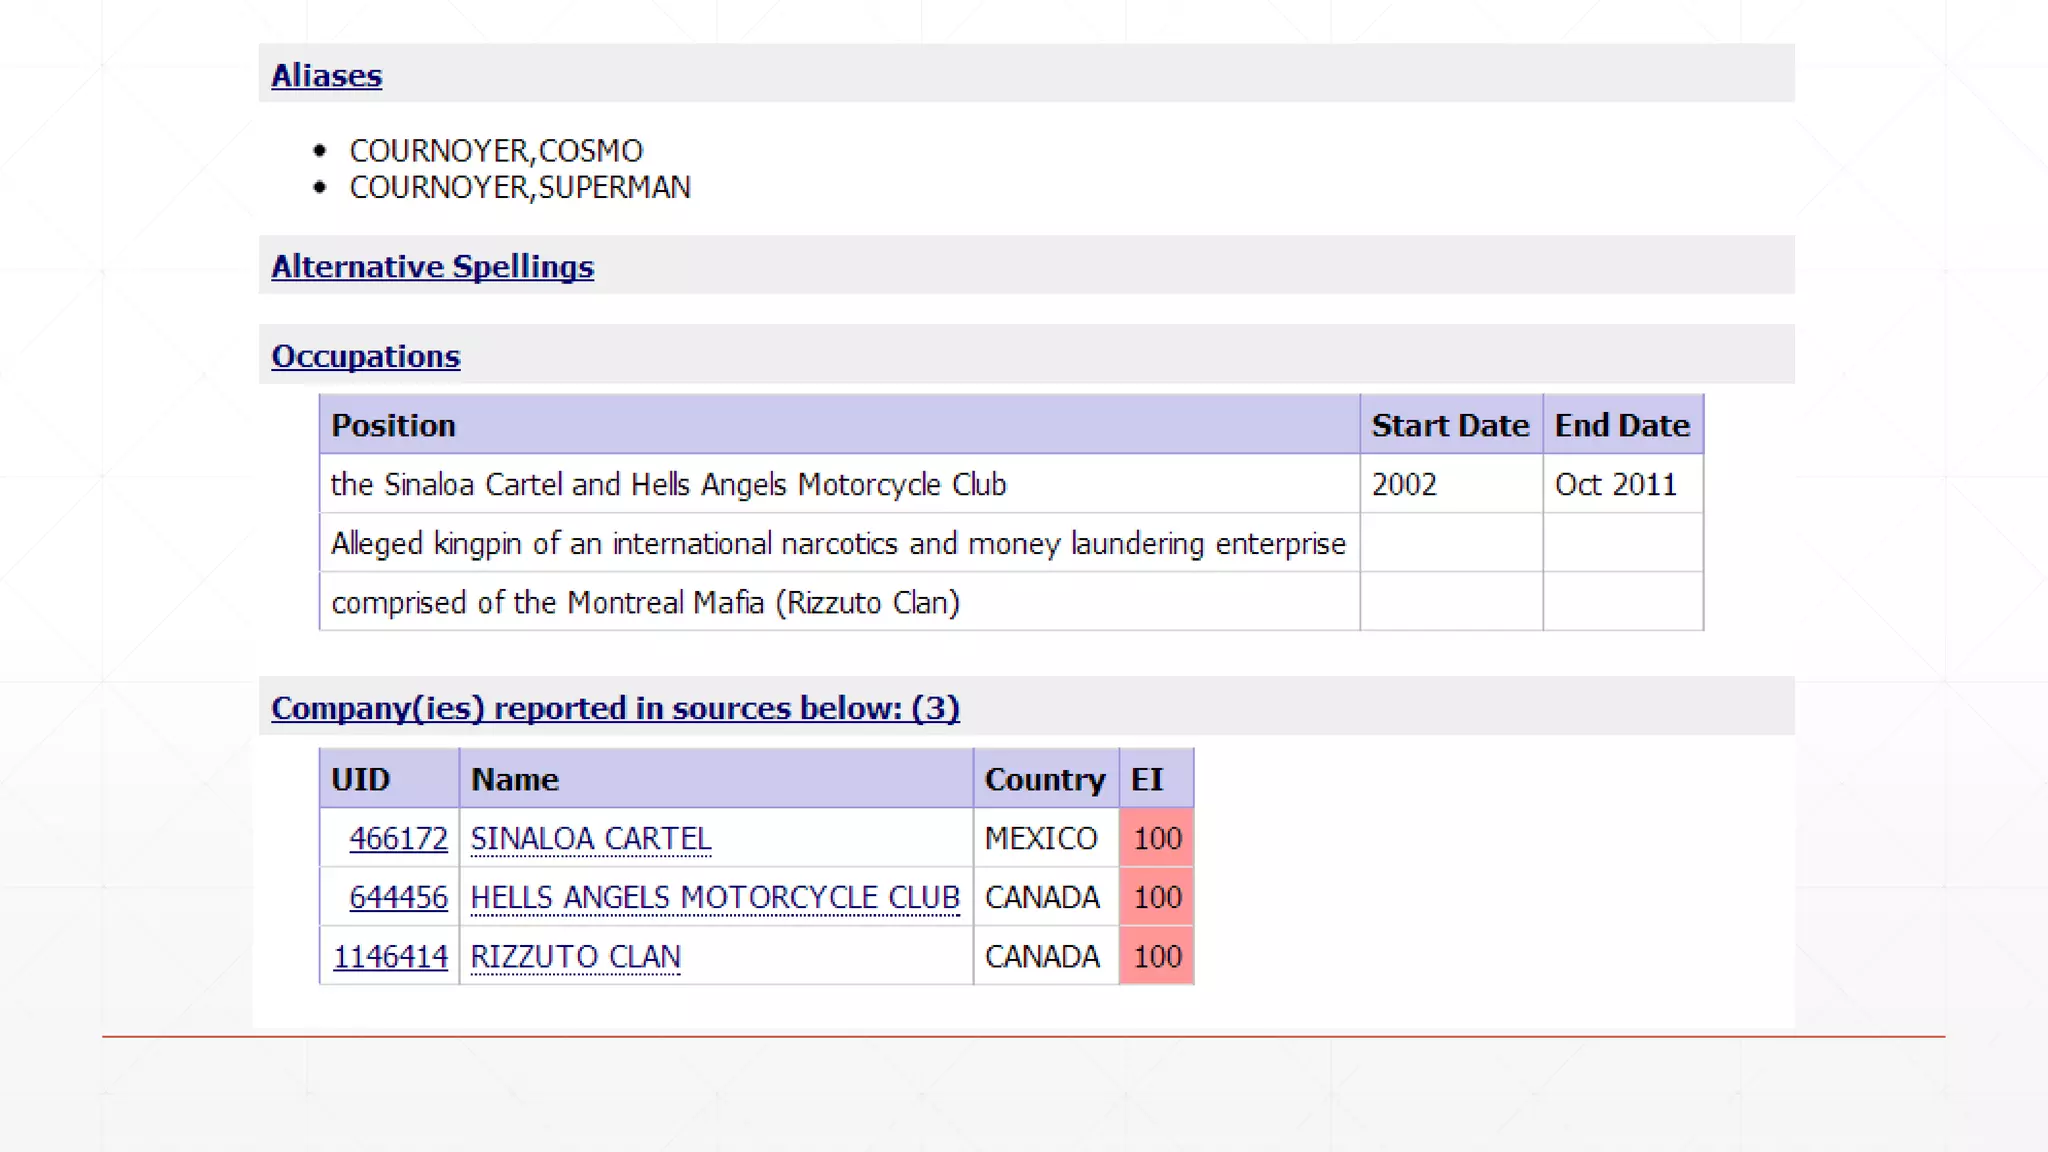Open UID 466172 link
Image resolution: width=2048 pixels, height=1152 pixels.
398,839
